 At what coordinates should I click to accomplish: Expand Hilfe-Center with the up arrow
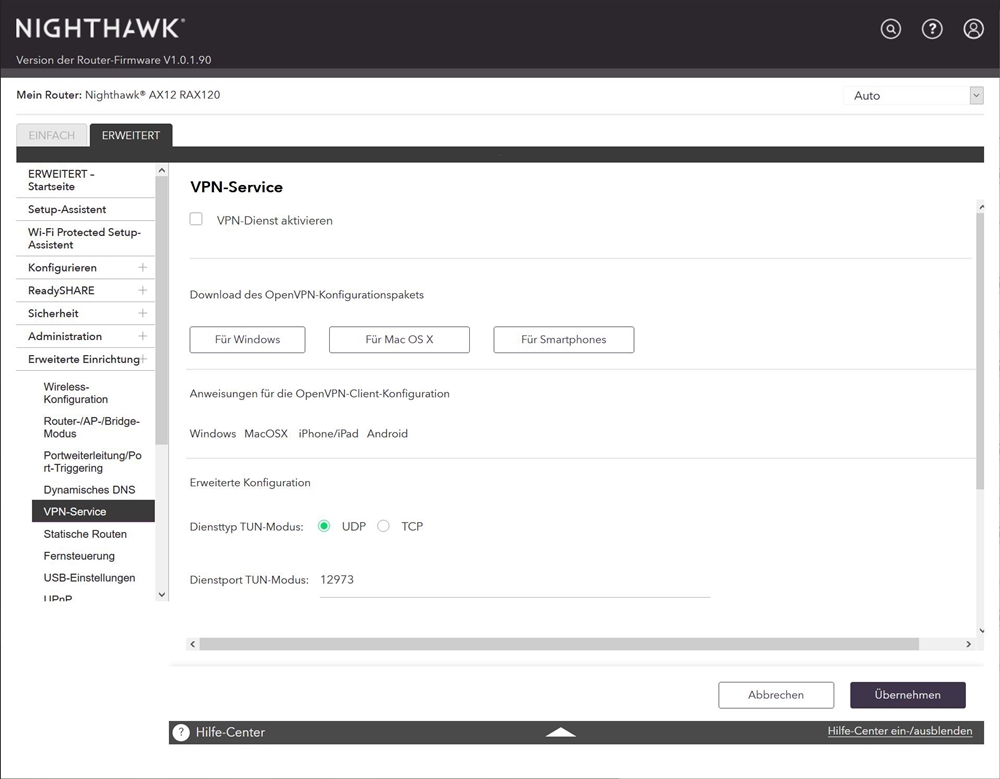[x=561, y=732]
